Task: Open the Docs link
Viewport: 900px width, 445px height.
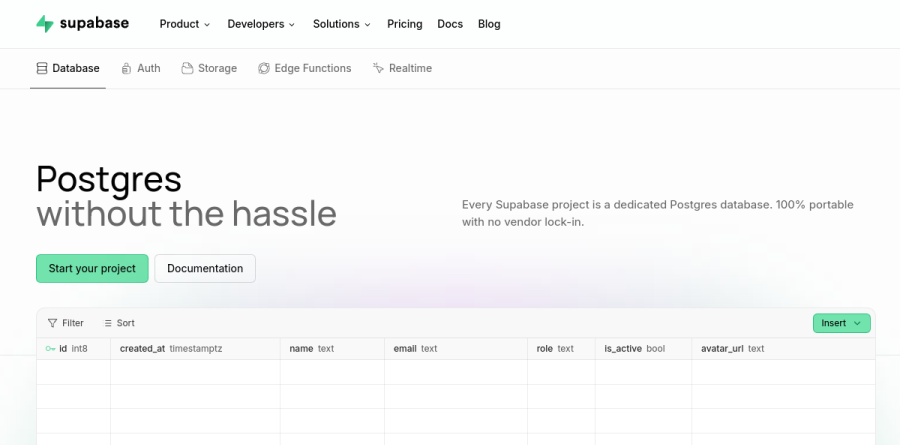Action: pos(450,24)
